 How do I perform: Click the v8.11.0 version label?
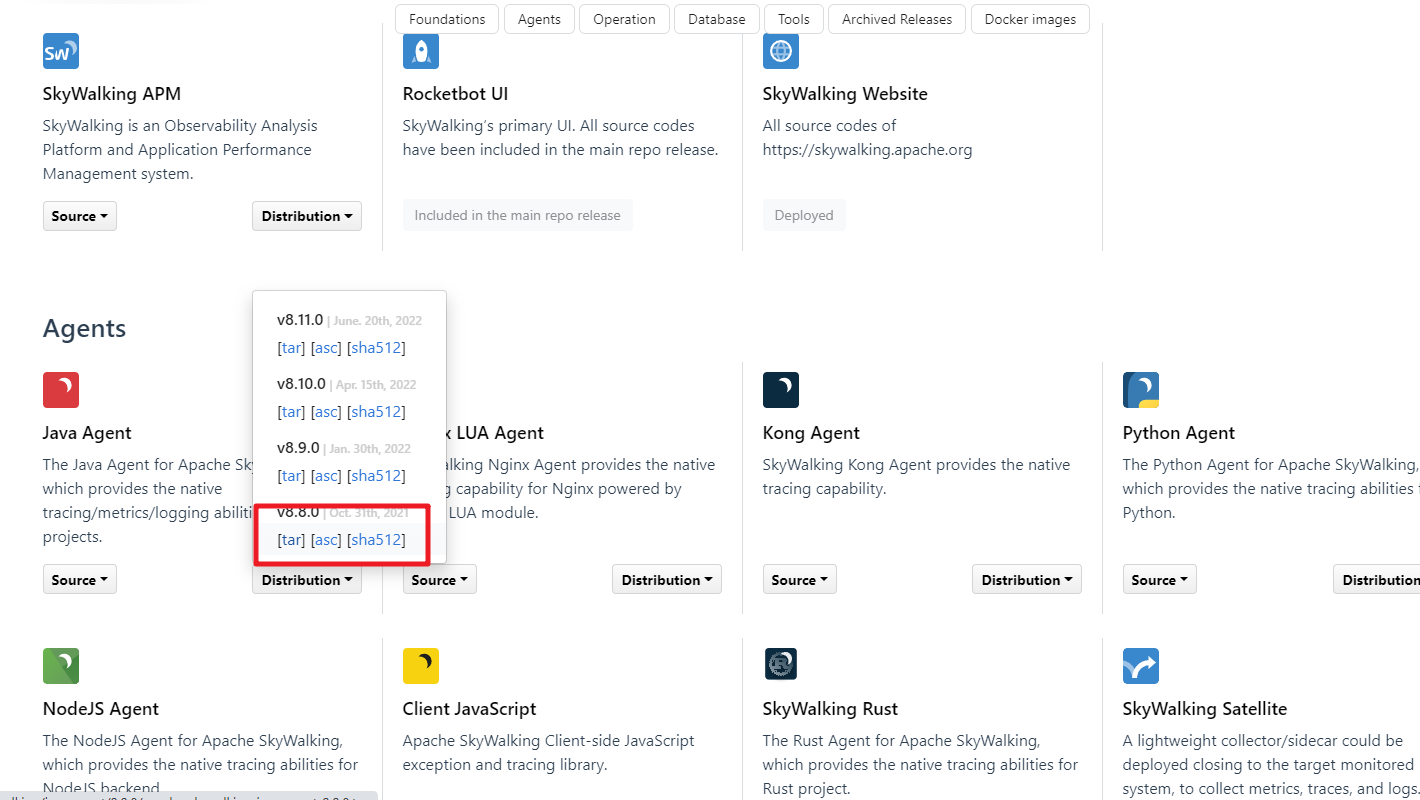pos(300,320)
